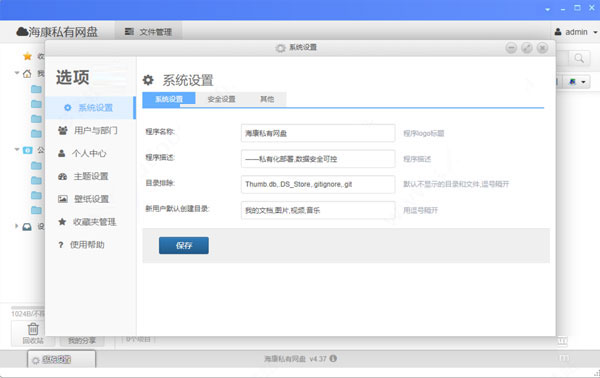Viewport: 600px width, 378px height.
Task: Click the first folder under public tree
Action: pyautogui.click(x=36, y=165)
